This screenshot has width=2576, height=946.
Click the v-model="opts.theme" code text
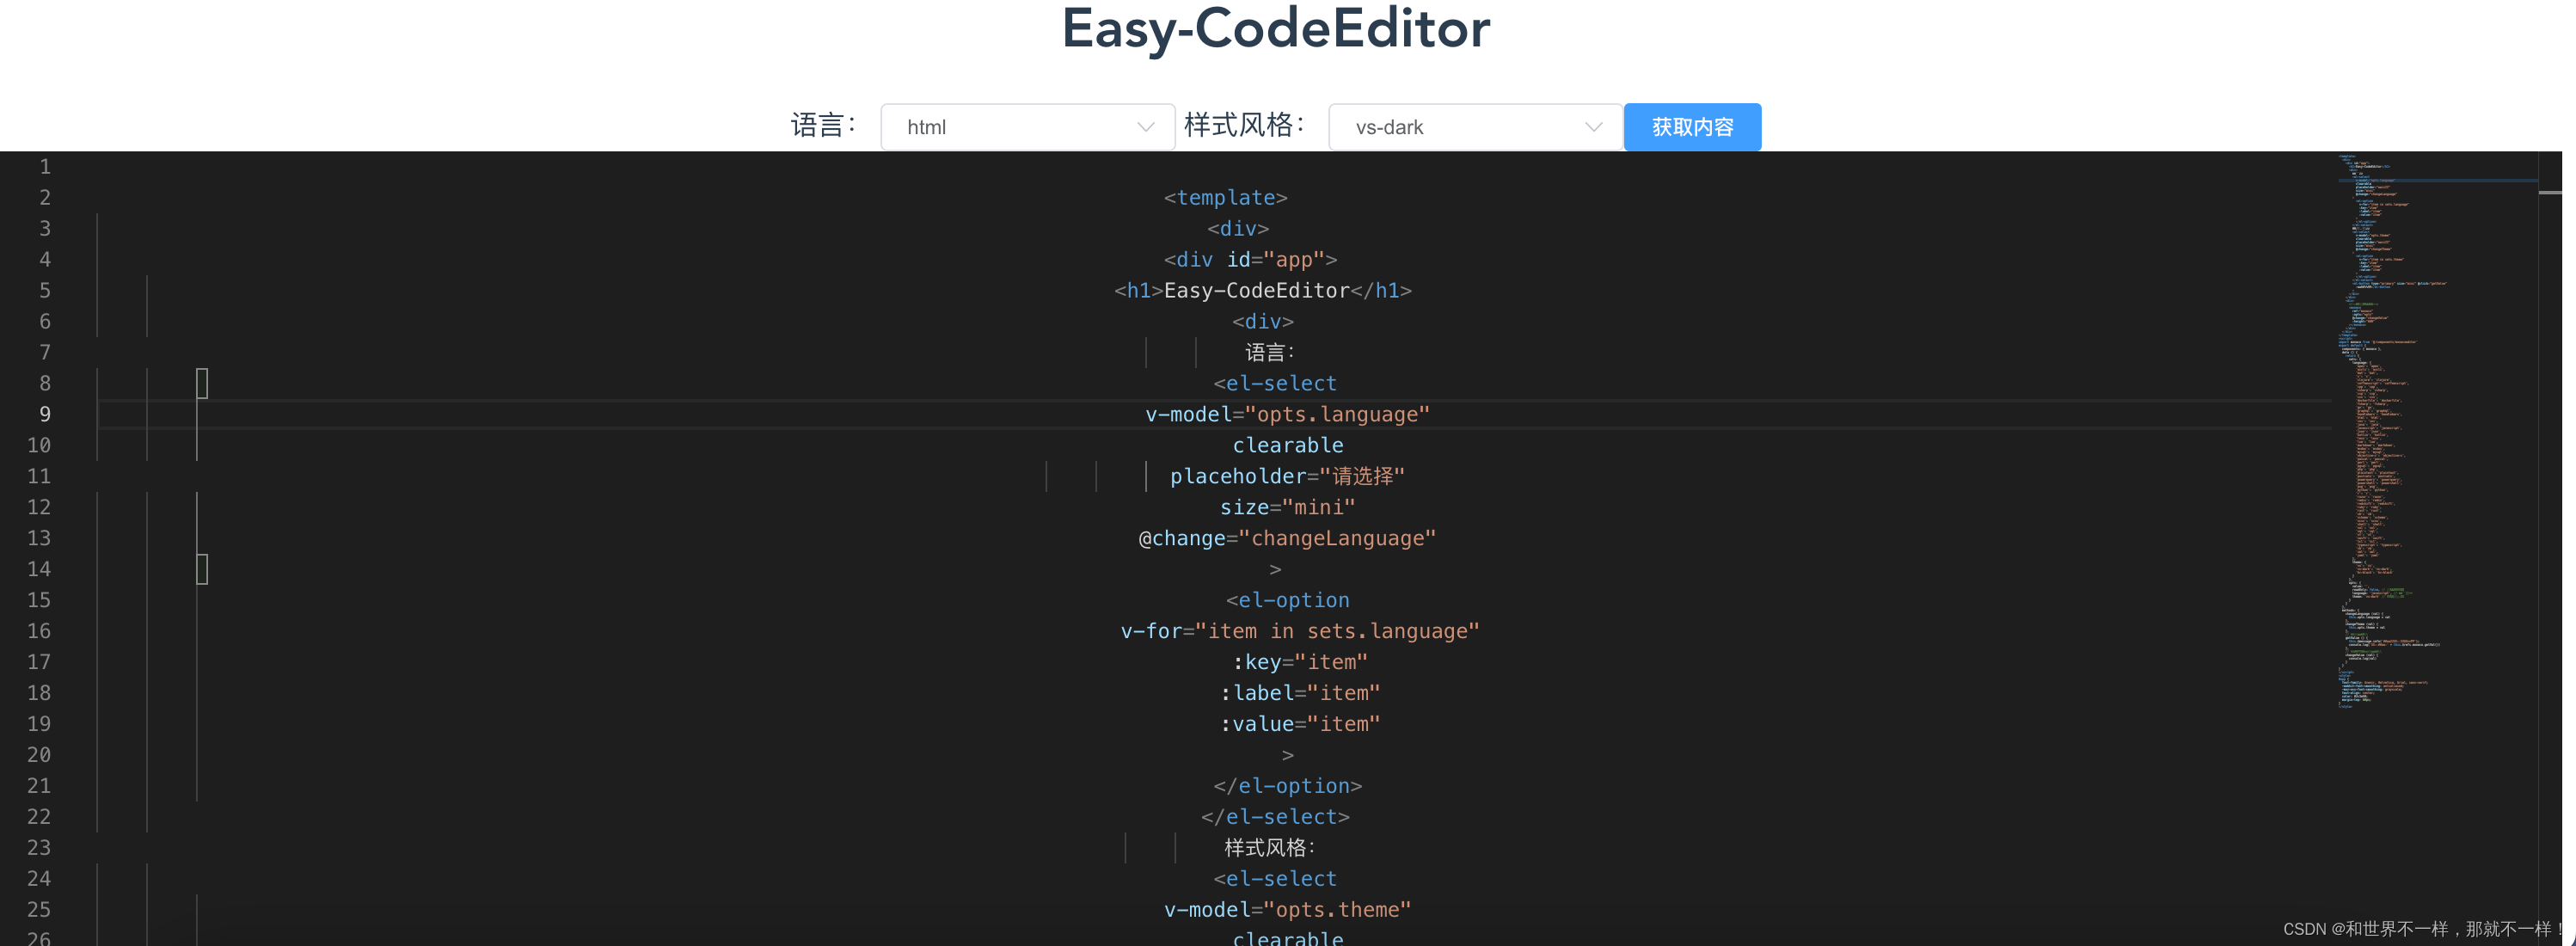point(1287,910)
